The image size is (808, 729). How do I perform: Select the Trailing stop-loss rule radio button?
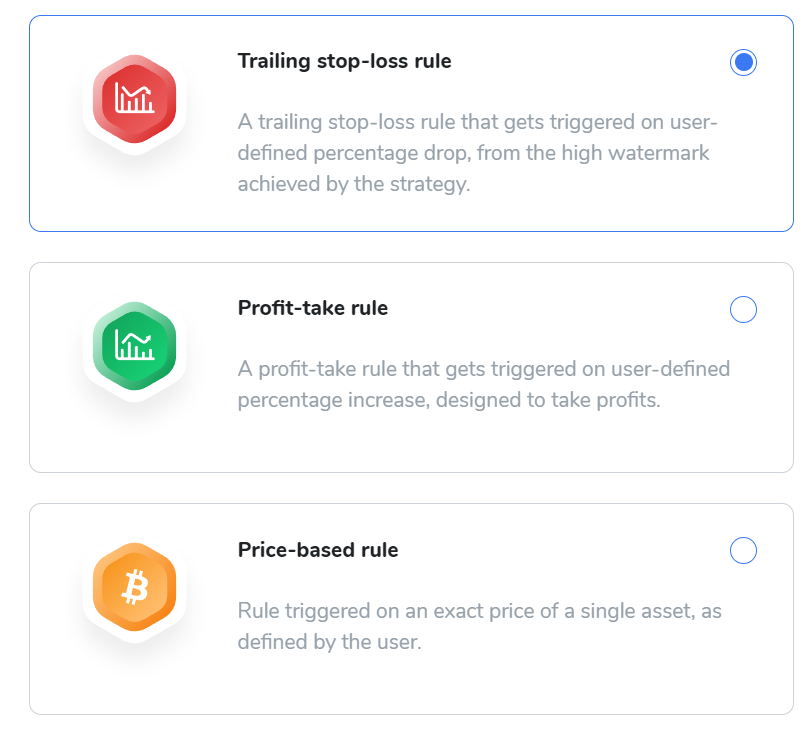743,62
